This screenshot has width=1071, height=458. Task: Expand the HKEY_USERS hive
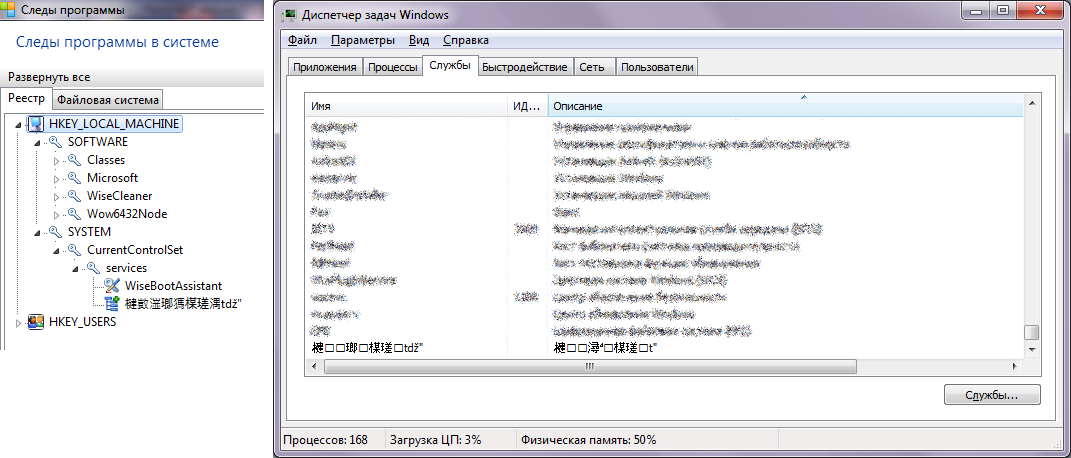tap(18, 322)
